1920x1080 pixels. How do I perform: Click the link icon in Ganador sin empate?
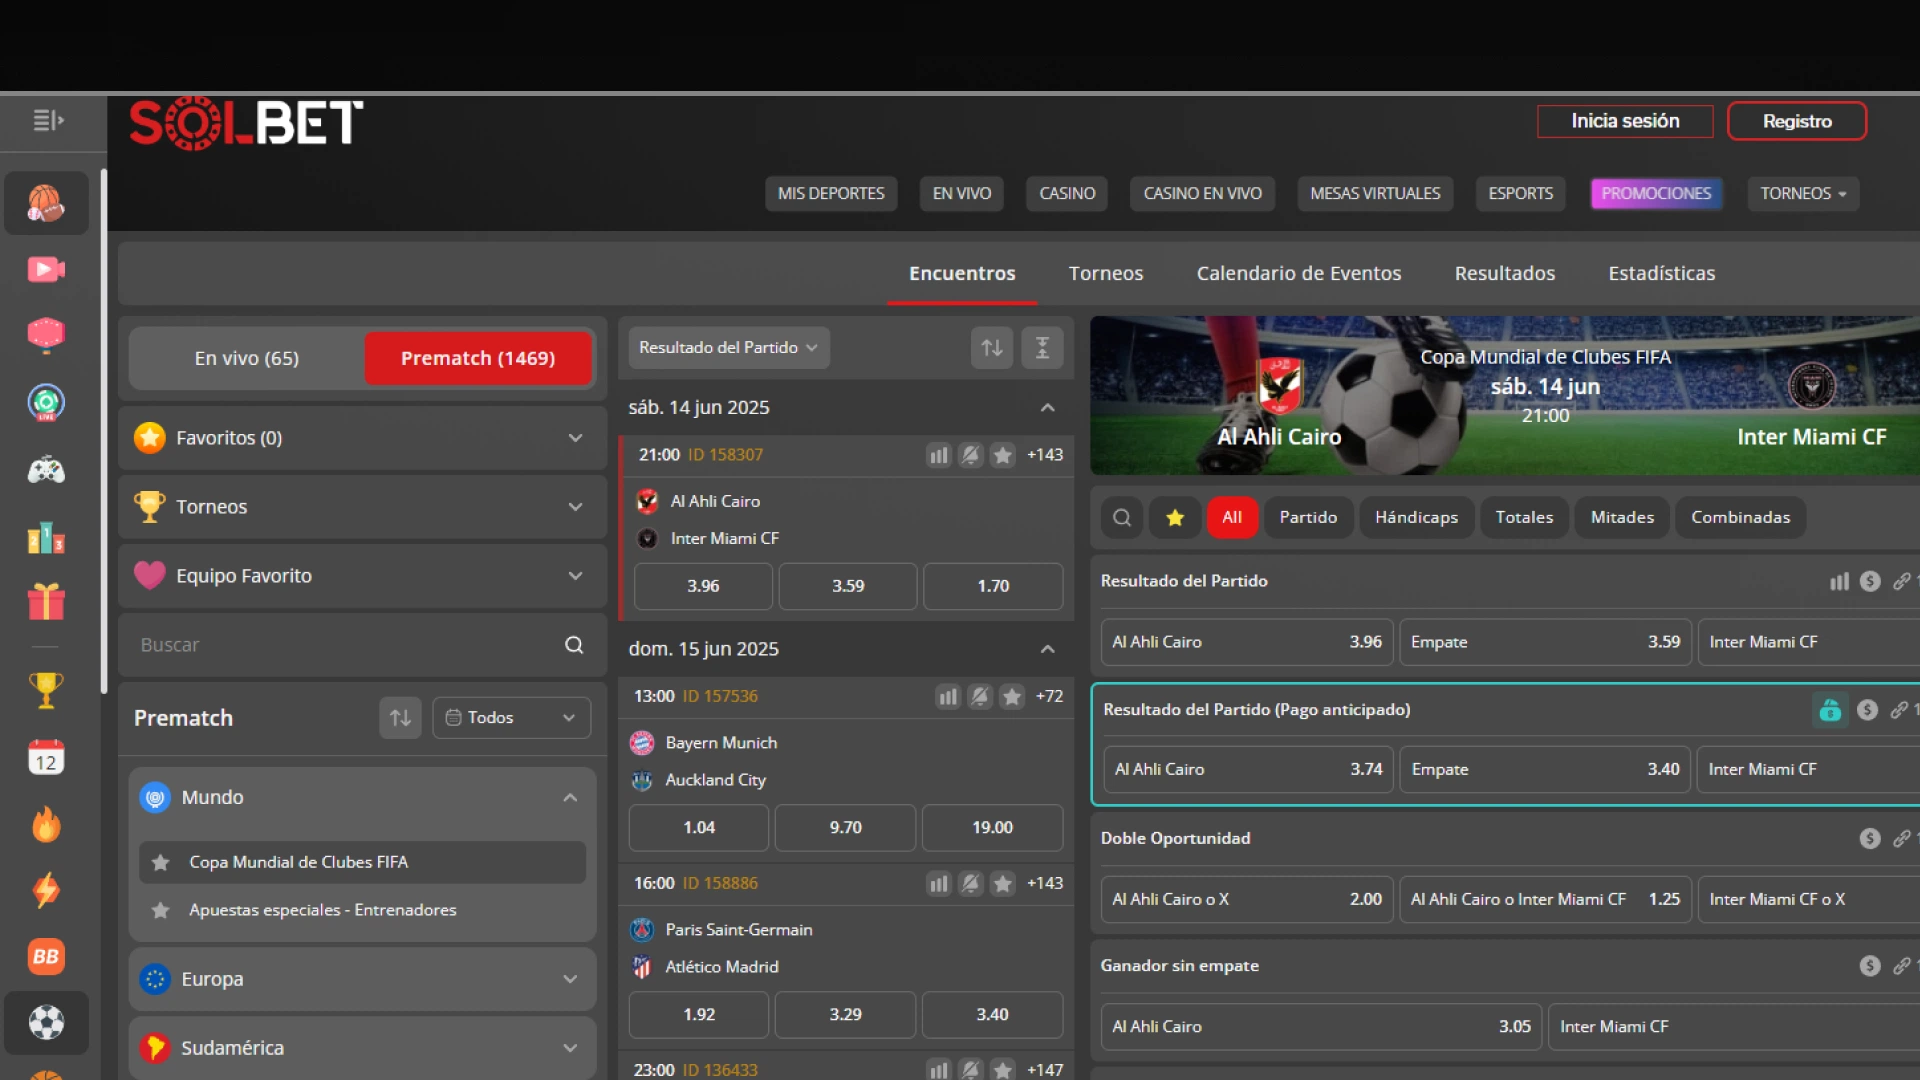pyautogui.click(x=1901, y=966)
